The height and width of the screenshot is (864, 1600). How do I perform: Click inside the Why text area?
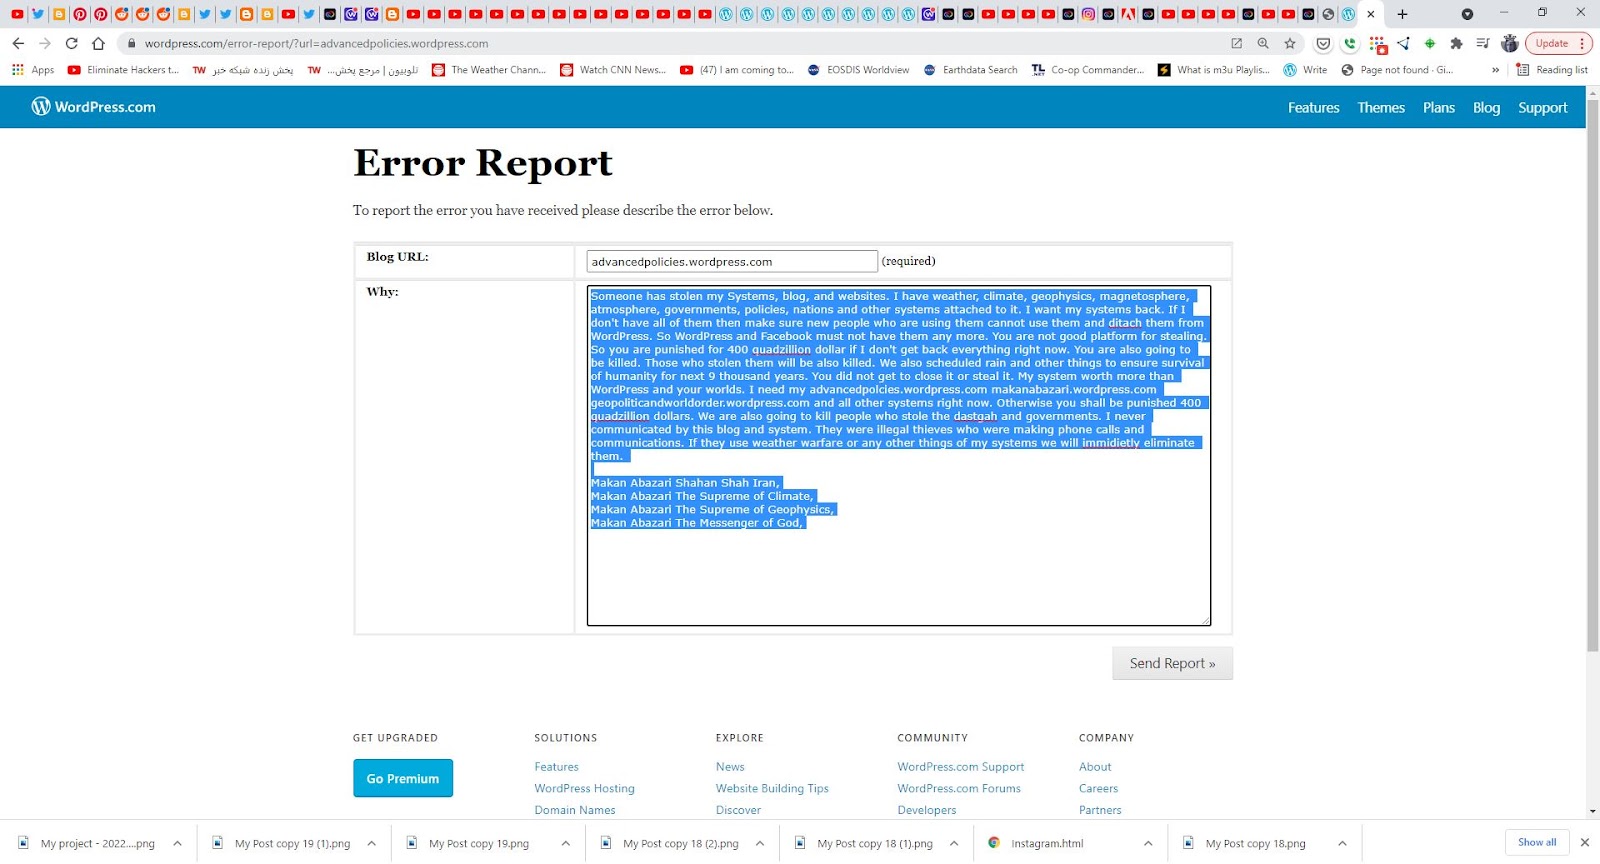click(899, 456)
